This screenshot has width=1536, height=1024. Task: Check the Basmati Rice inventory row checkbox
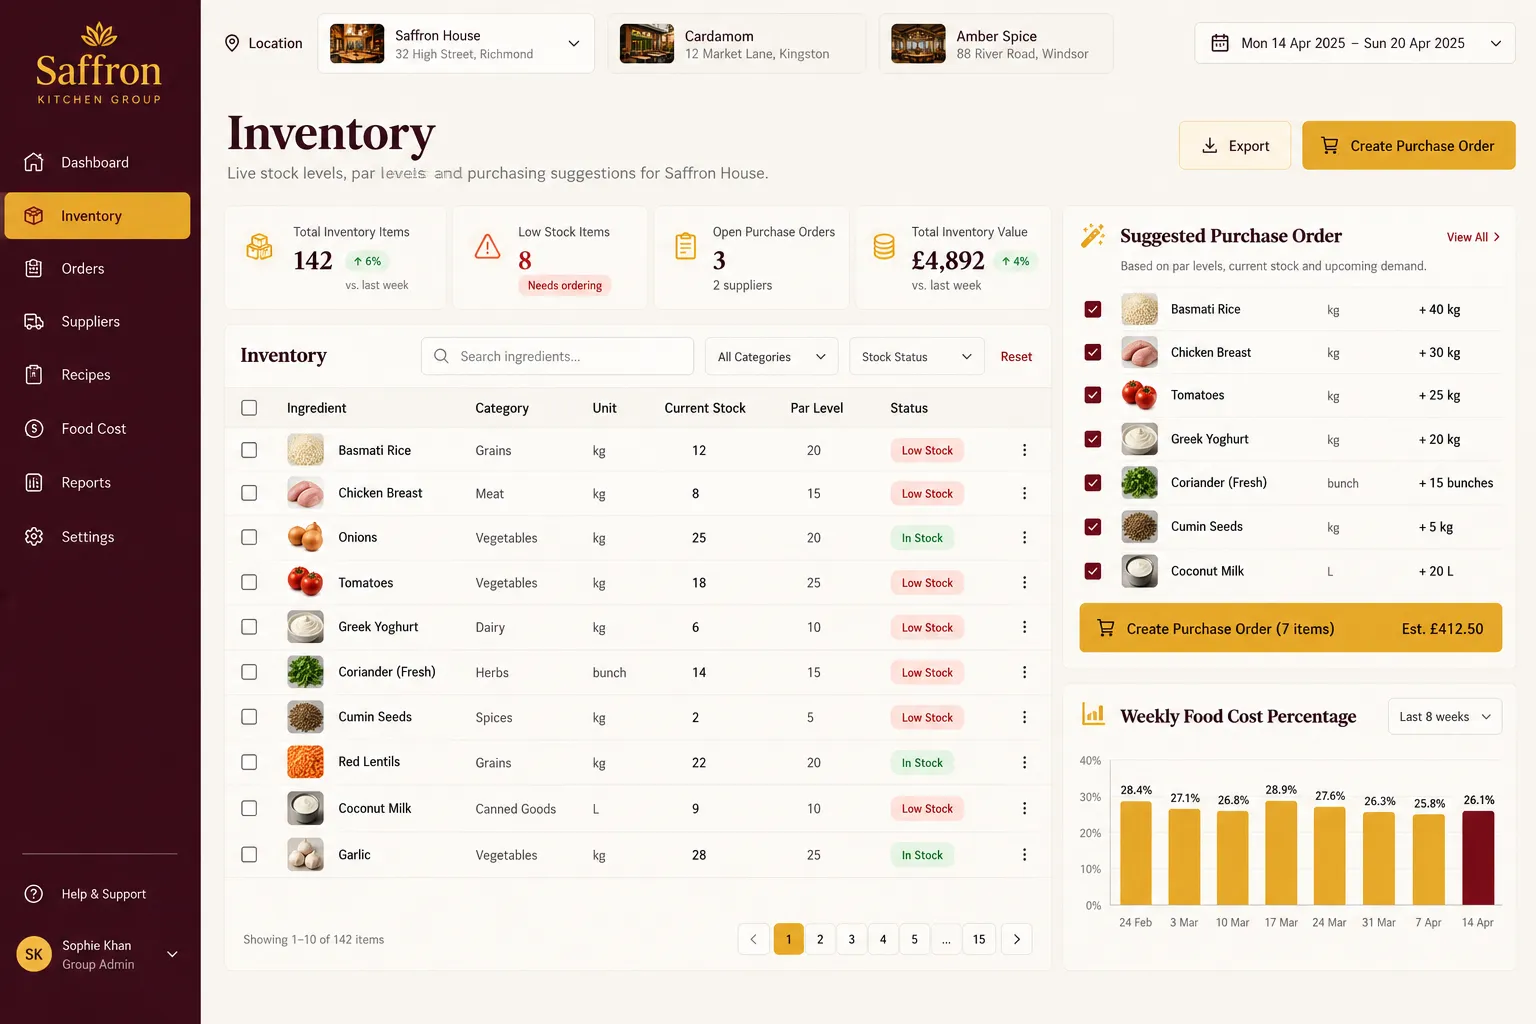249,450
